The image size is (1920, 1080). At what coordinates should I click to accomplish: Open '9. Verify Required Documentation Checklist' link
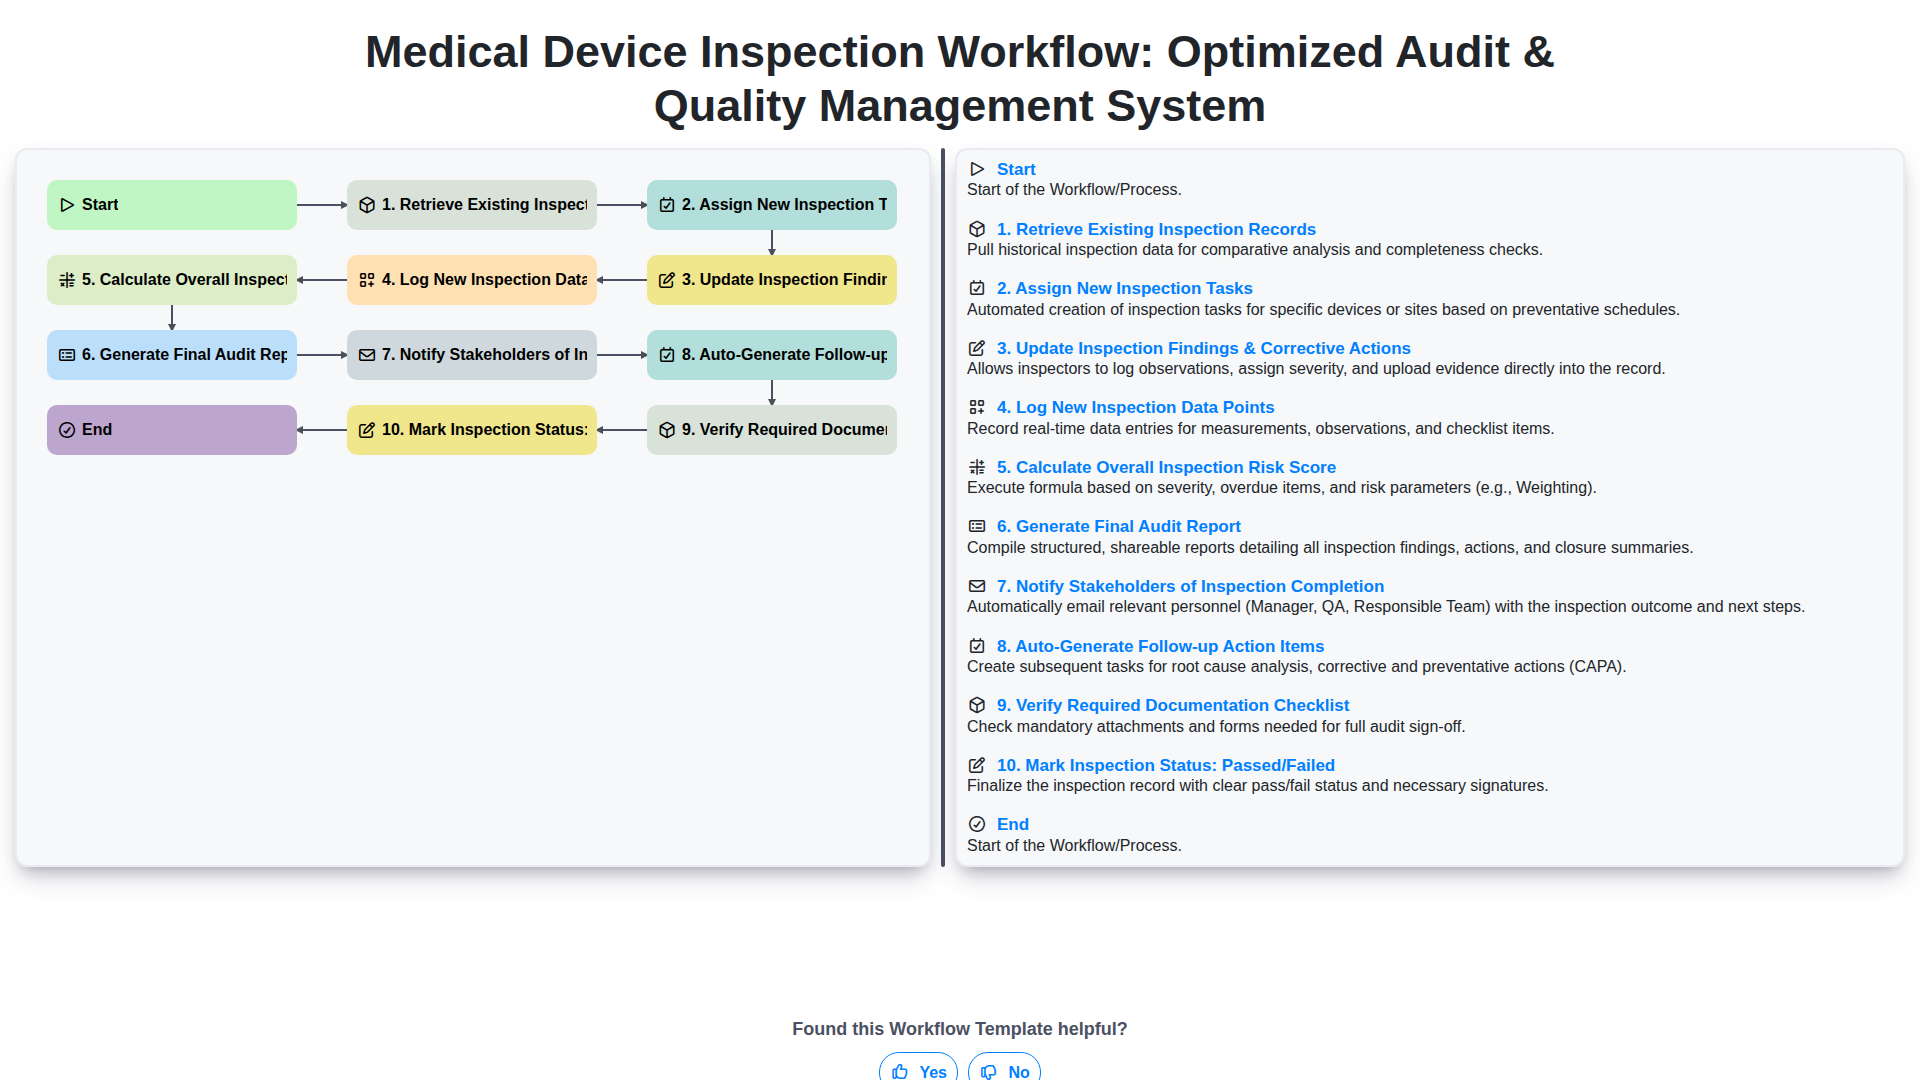[x=1172, y=705]
